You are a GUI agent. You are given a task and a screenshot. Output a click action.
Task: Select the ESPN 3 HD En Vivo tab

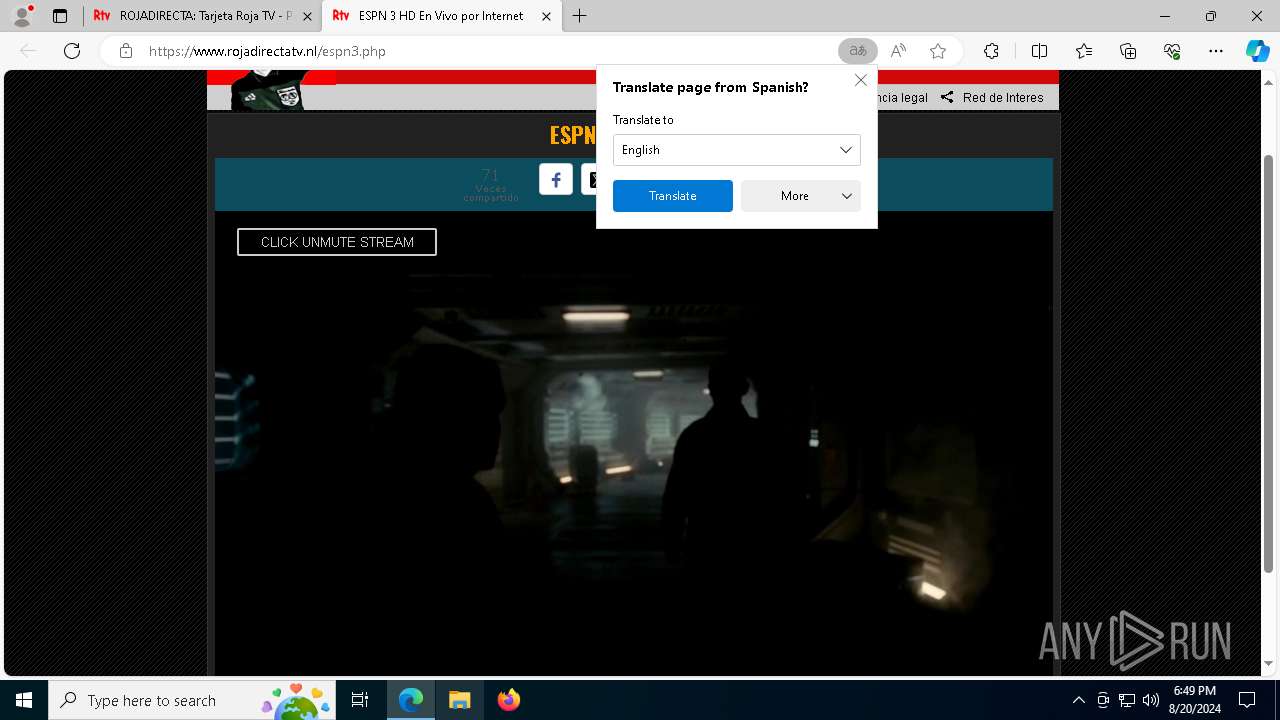pos(441,16)
